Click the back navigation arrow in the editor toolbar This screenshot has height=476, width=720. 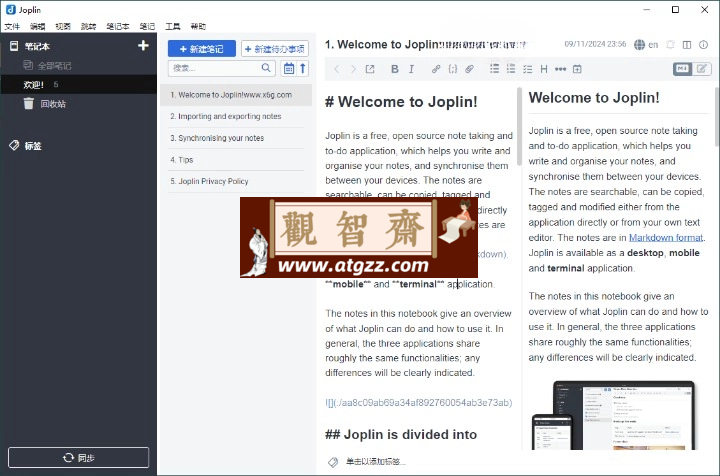click(x=337, y=69)
